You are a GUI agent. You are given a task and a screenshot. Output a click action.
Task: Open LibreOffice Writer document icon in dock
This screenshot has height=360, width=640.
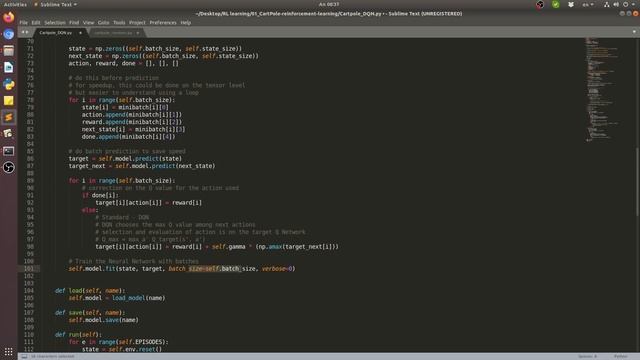click(x=9, y=68)
